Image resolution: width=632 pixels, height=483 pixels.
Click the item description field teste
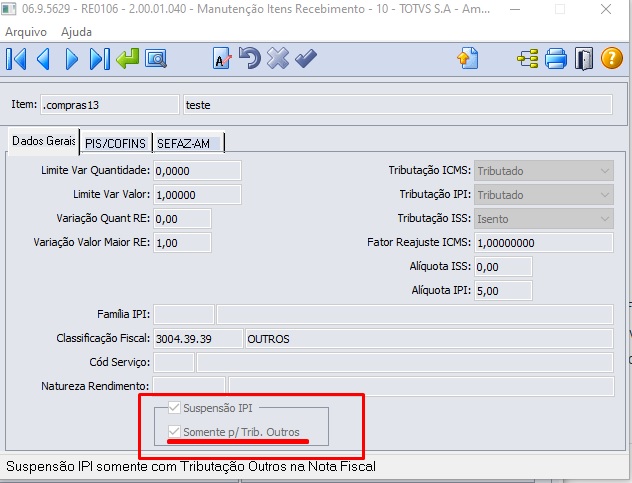click(x=398, y=105)
